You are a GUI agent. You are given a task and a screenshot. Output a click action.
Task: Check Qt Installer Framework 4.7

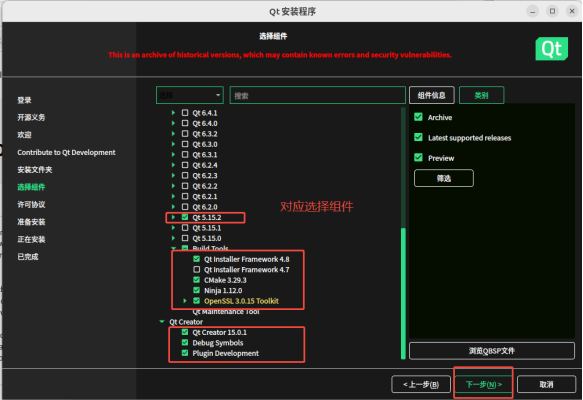[197, 269]
